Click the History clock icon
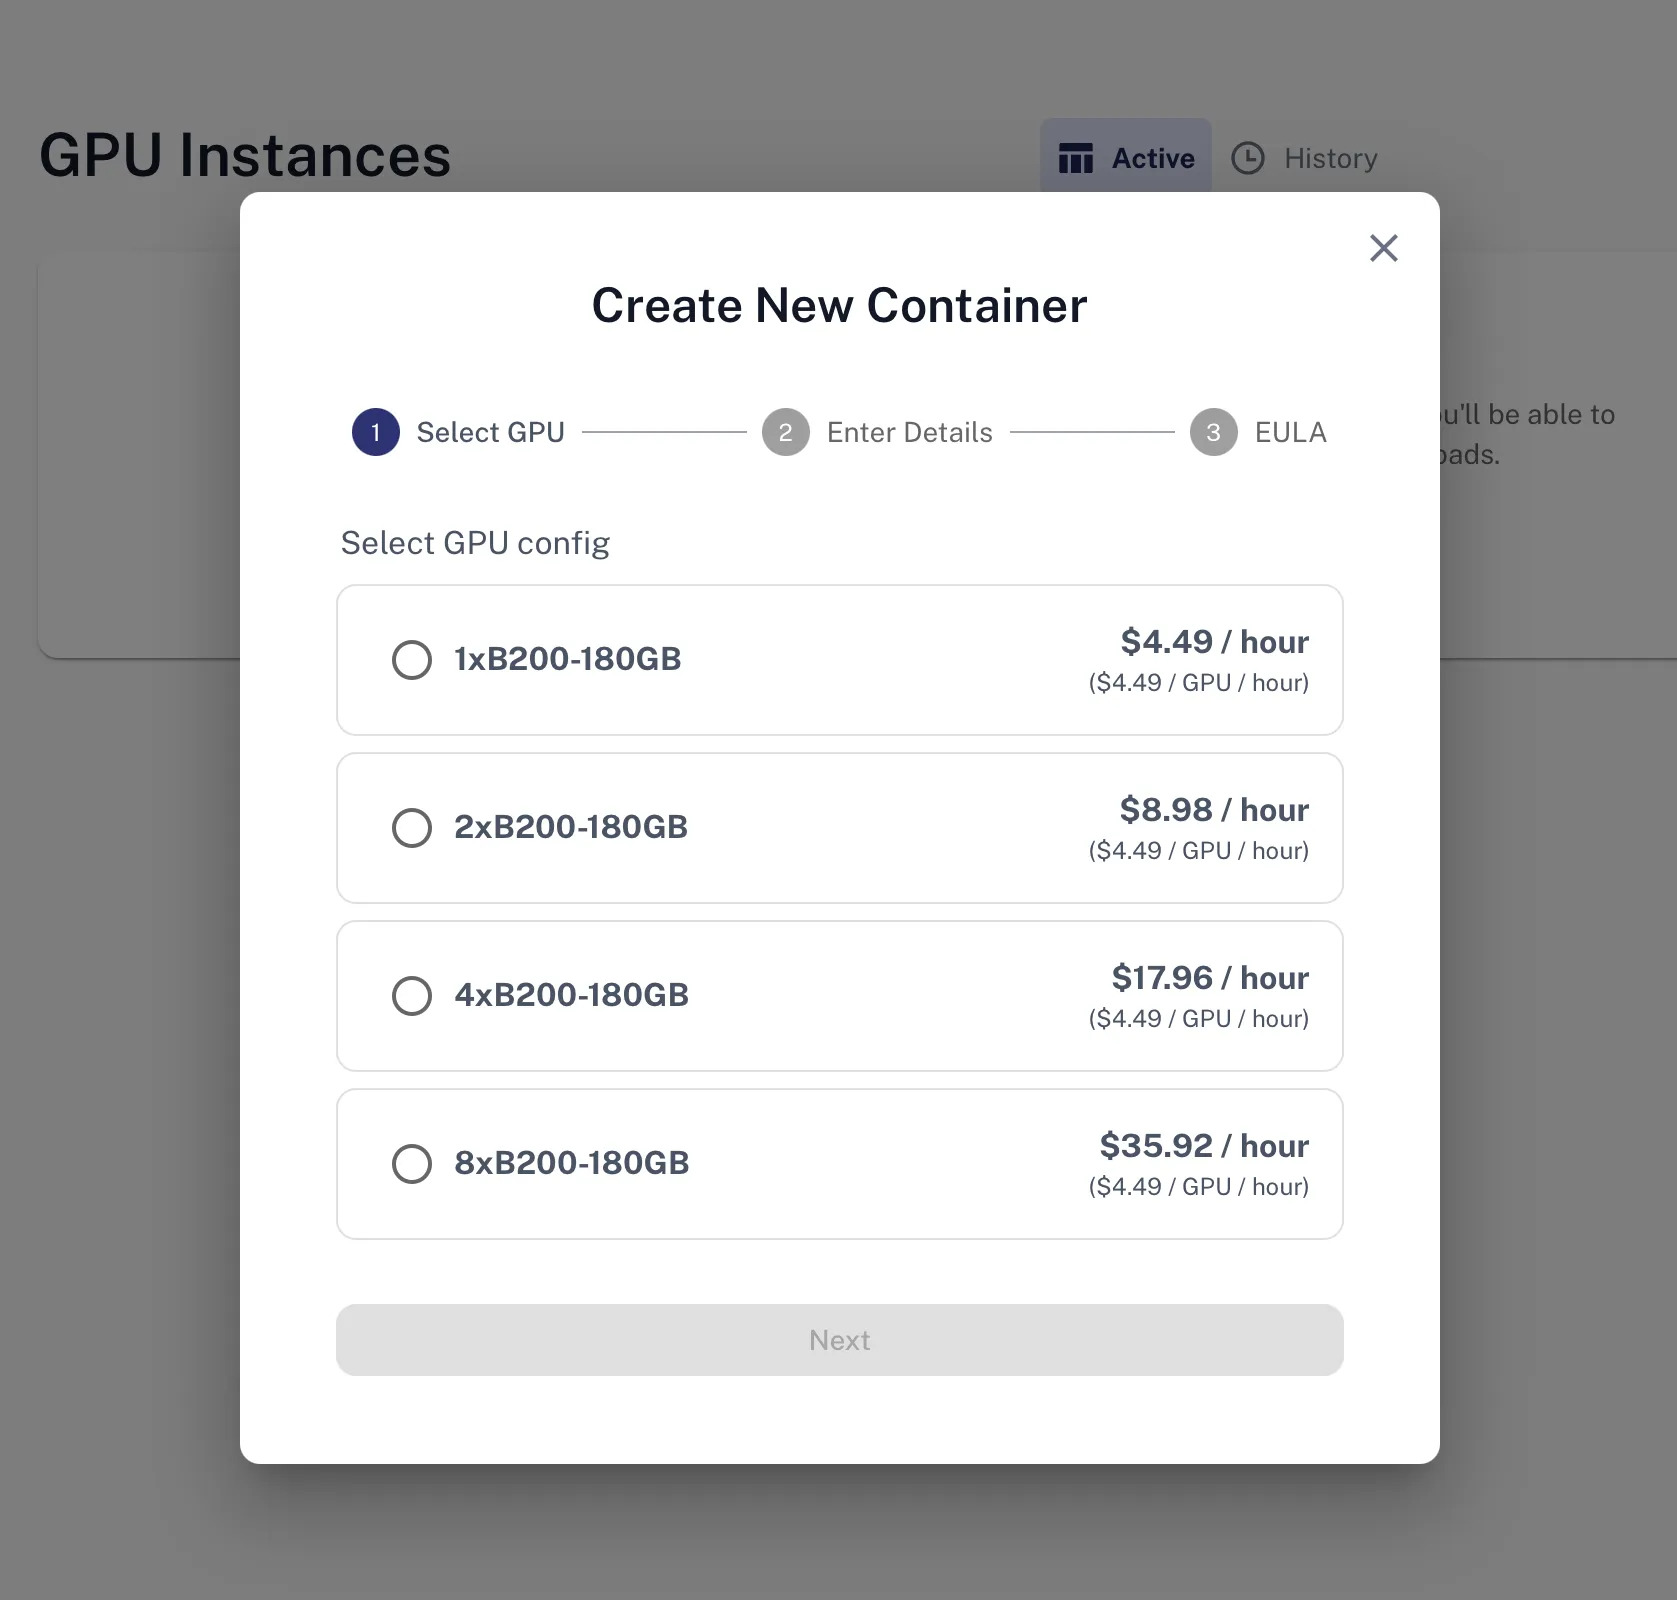Viewport: 1677px width, 1600px height. 1248,158
